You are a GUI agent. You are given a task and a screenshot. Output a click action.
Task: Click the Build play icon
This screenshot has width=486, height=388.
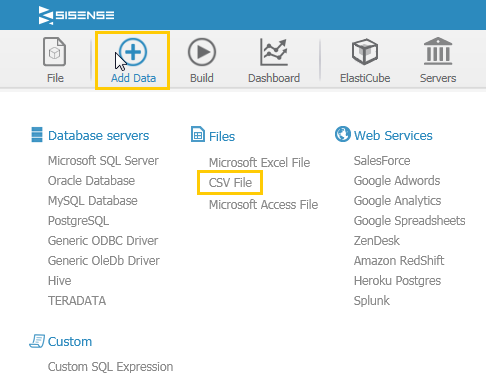click(202, 52)
